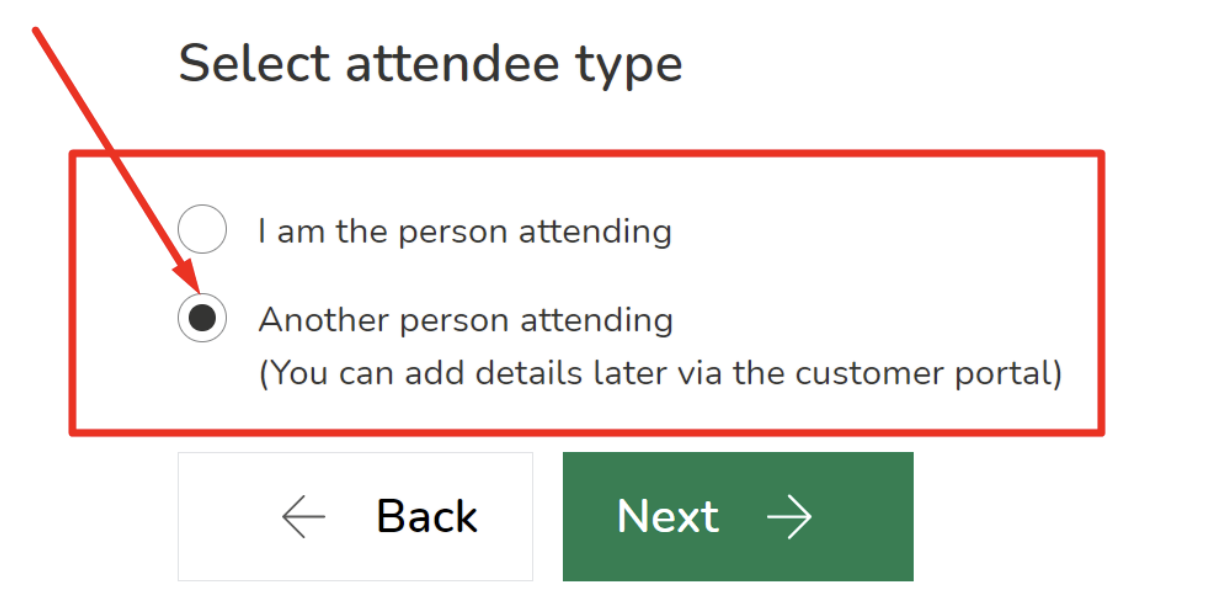Screen dimensions: 1222x612
Task: Select "Another person attending" radio button
Action: [x=202, y=318]
